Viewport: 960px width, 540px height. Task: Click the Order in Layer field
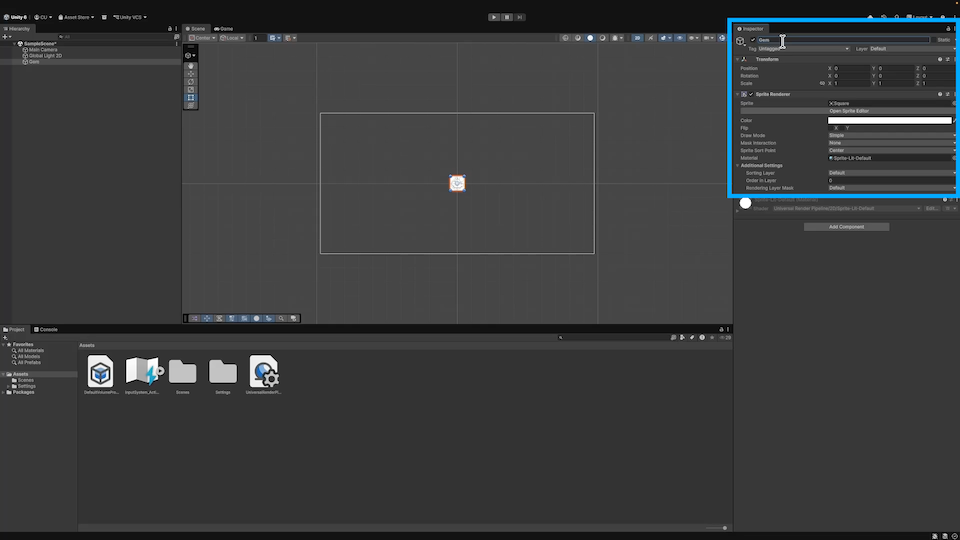(891, 181)
